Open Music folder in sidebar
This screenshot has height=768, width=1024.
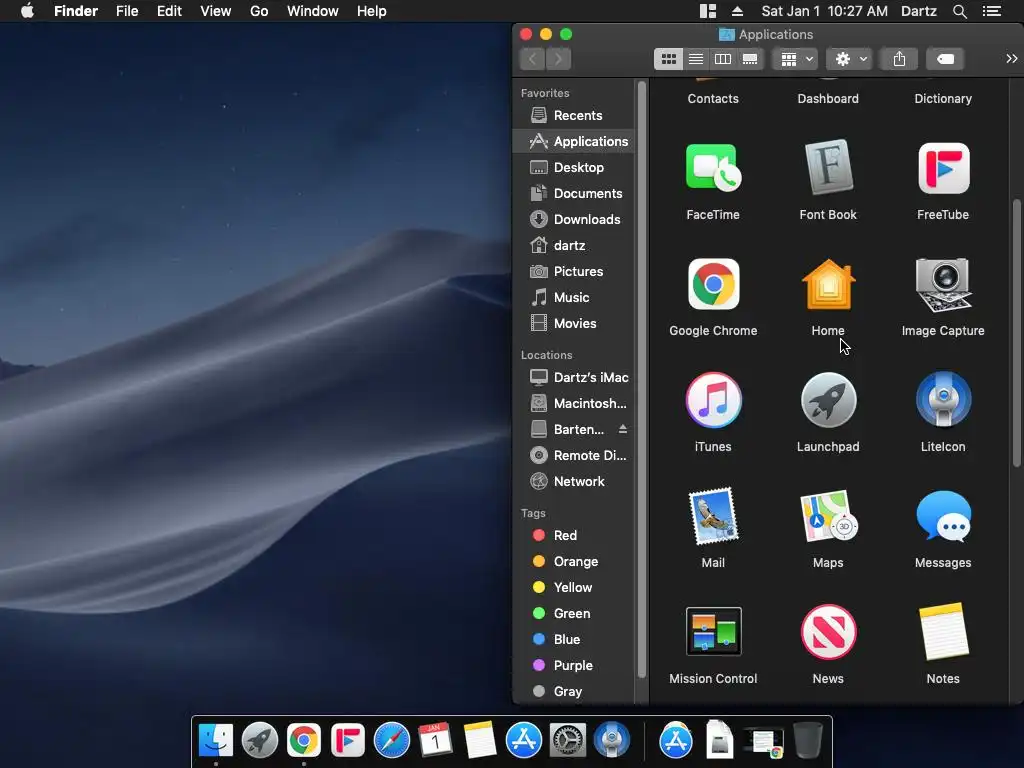pyautogui.click(x=575, y=297)
